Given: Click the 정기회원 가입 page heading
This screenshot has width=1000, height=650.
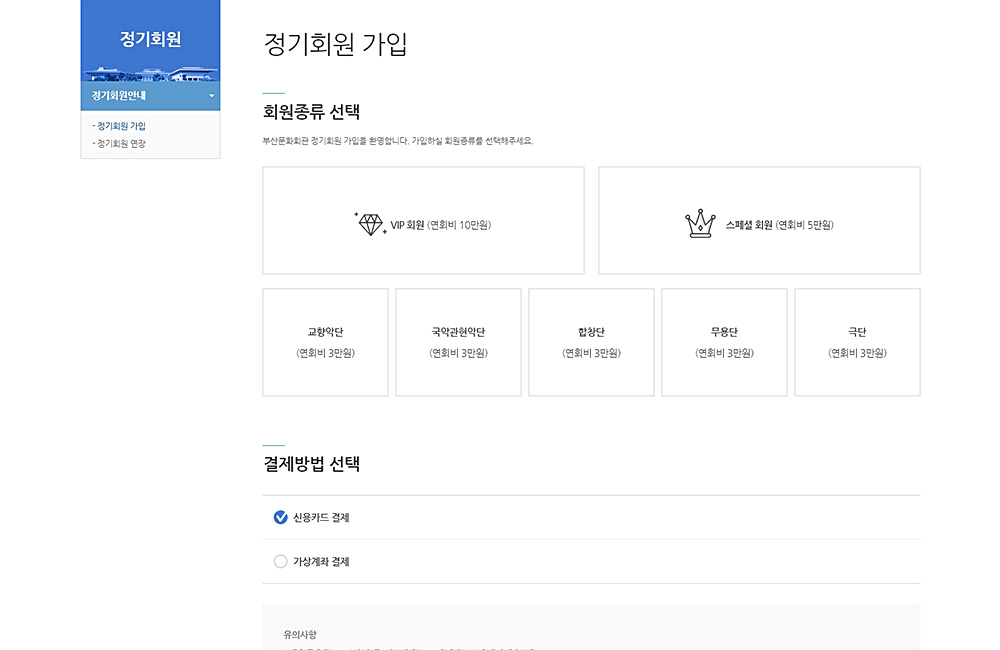Looking at the screenshot, I should (335, 44).
